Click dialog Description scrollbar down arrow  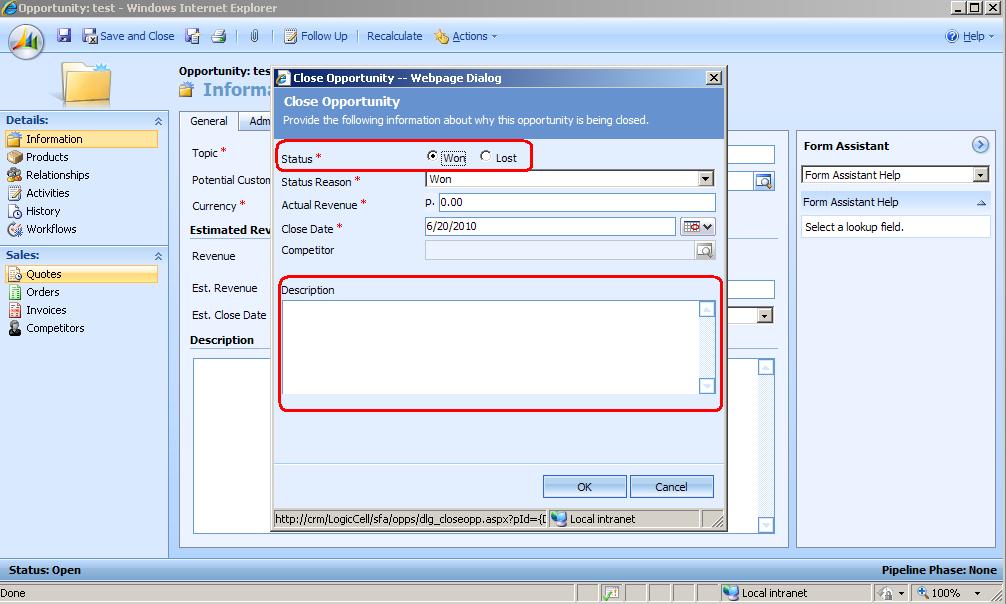click(x=706, y=385)
